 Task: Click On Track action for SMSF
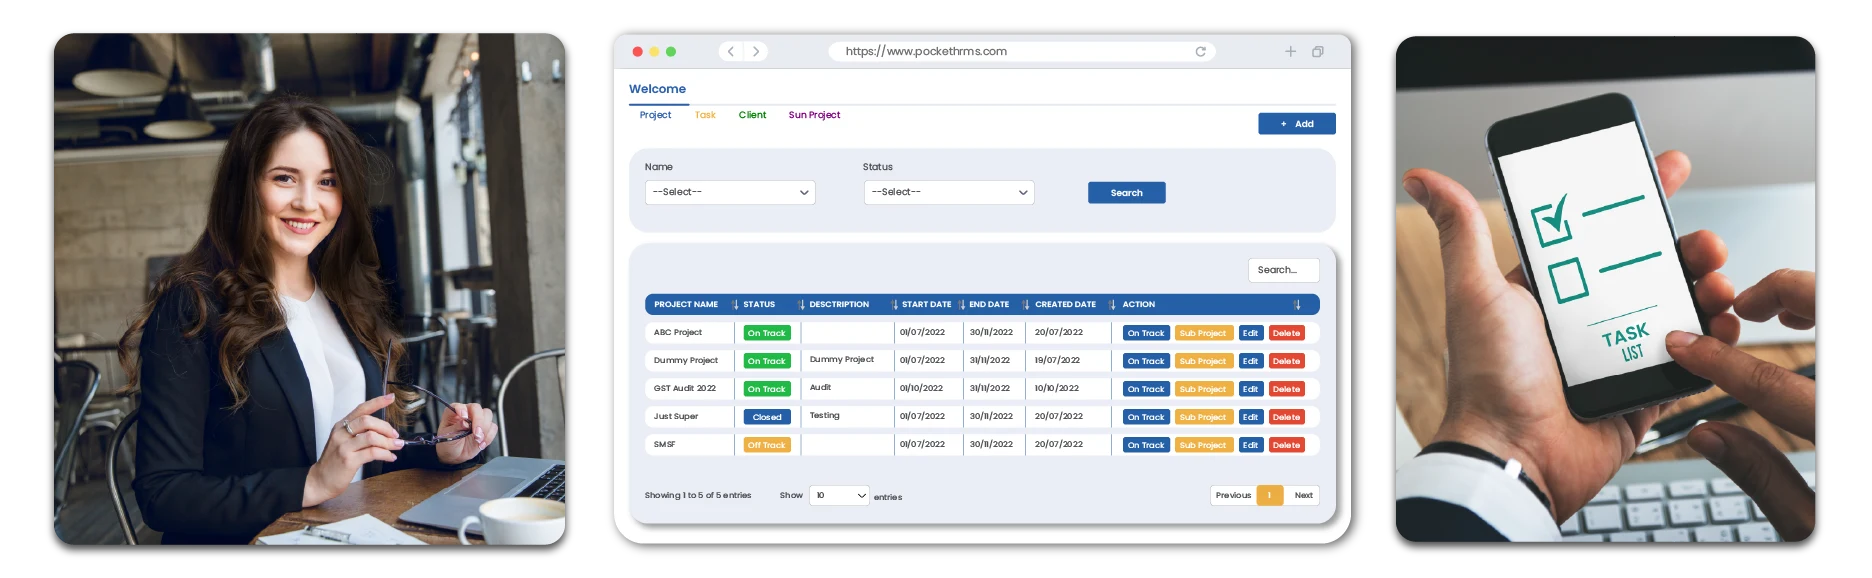1146,445
